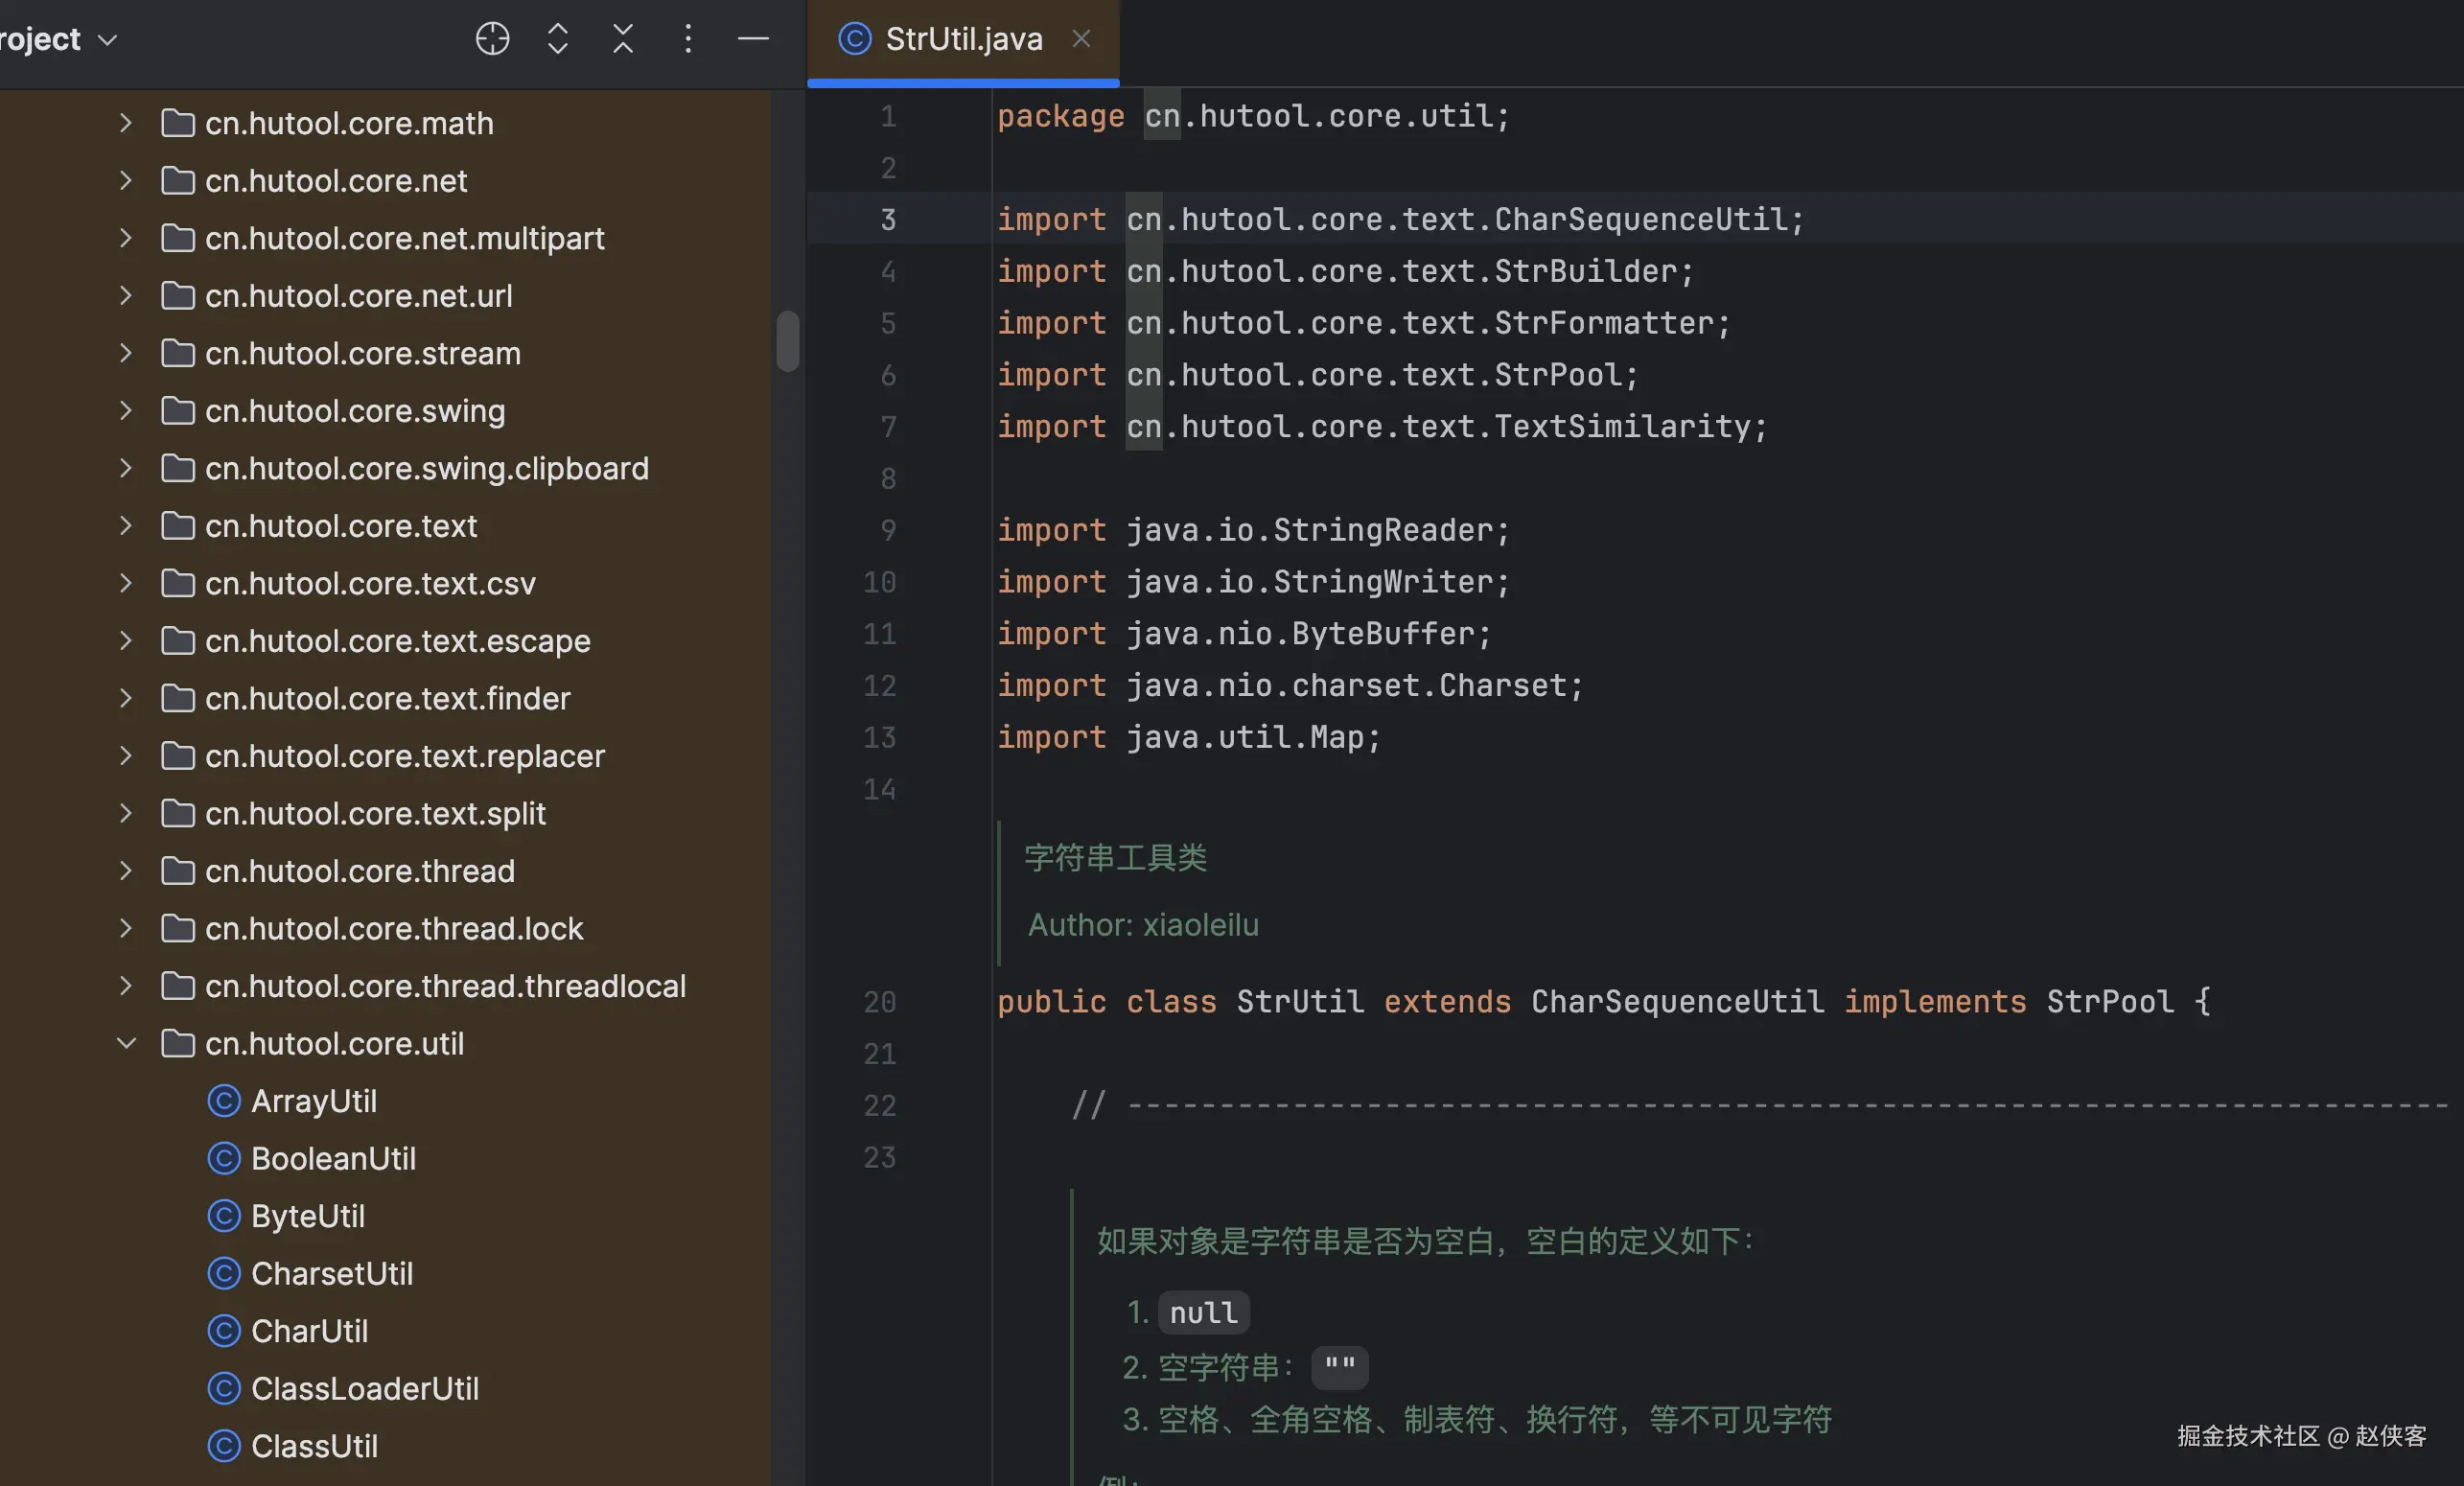The width and height of the screenshot is (2464, 1486).
Task: Close the StrUtil.java editor tab
Action: click(x=1081, y=39)
